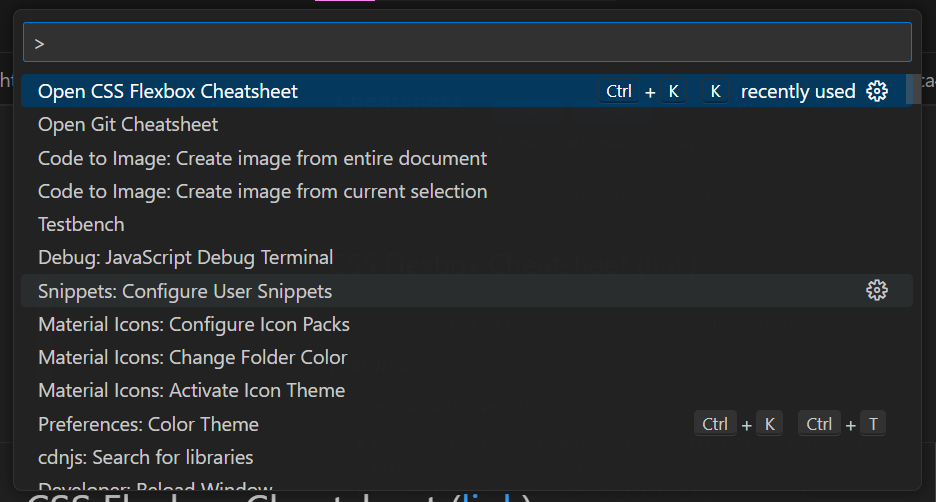Click the command palette input field
This screenshot has height=502, width=936.
point(467,43)
